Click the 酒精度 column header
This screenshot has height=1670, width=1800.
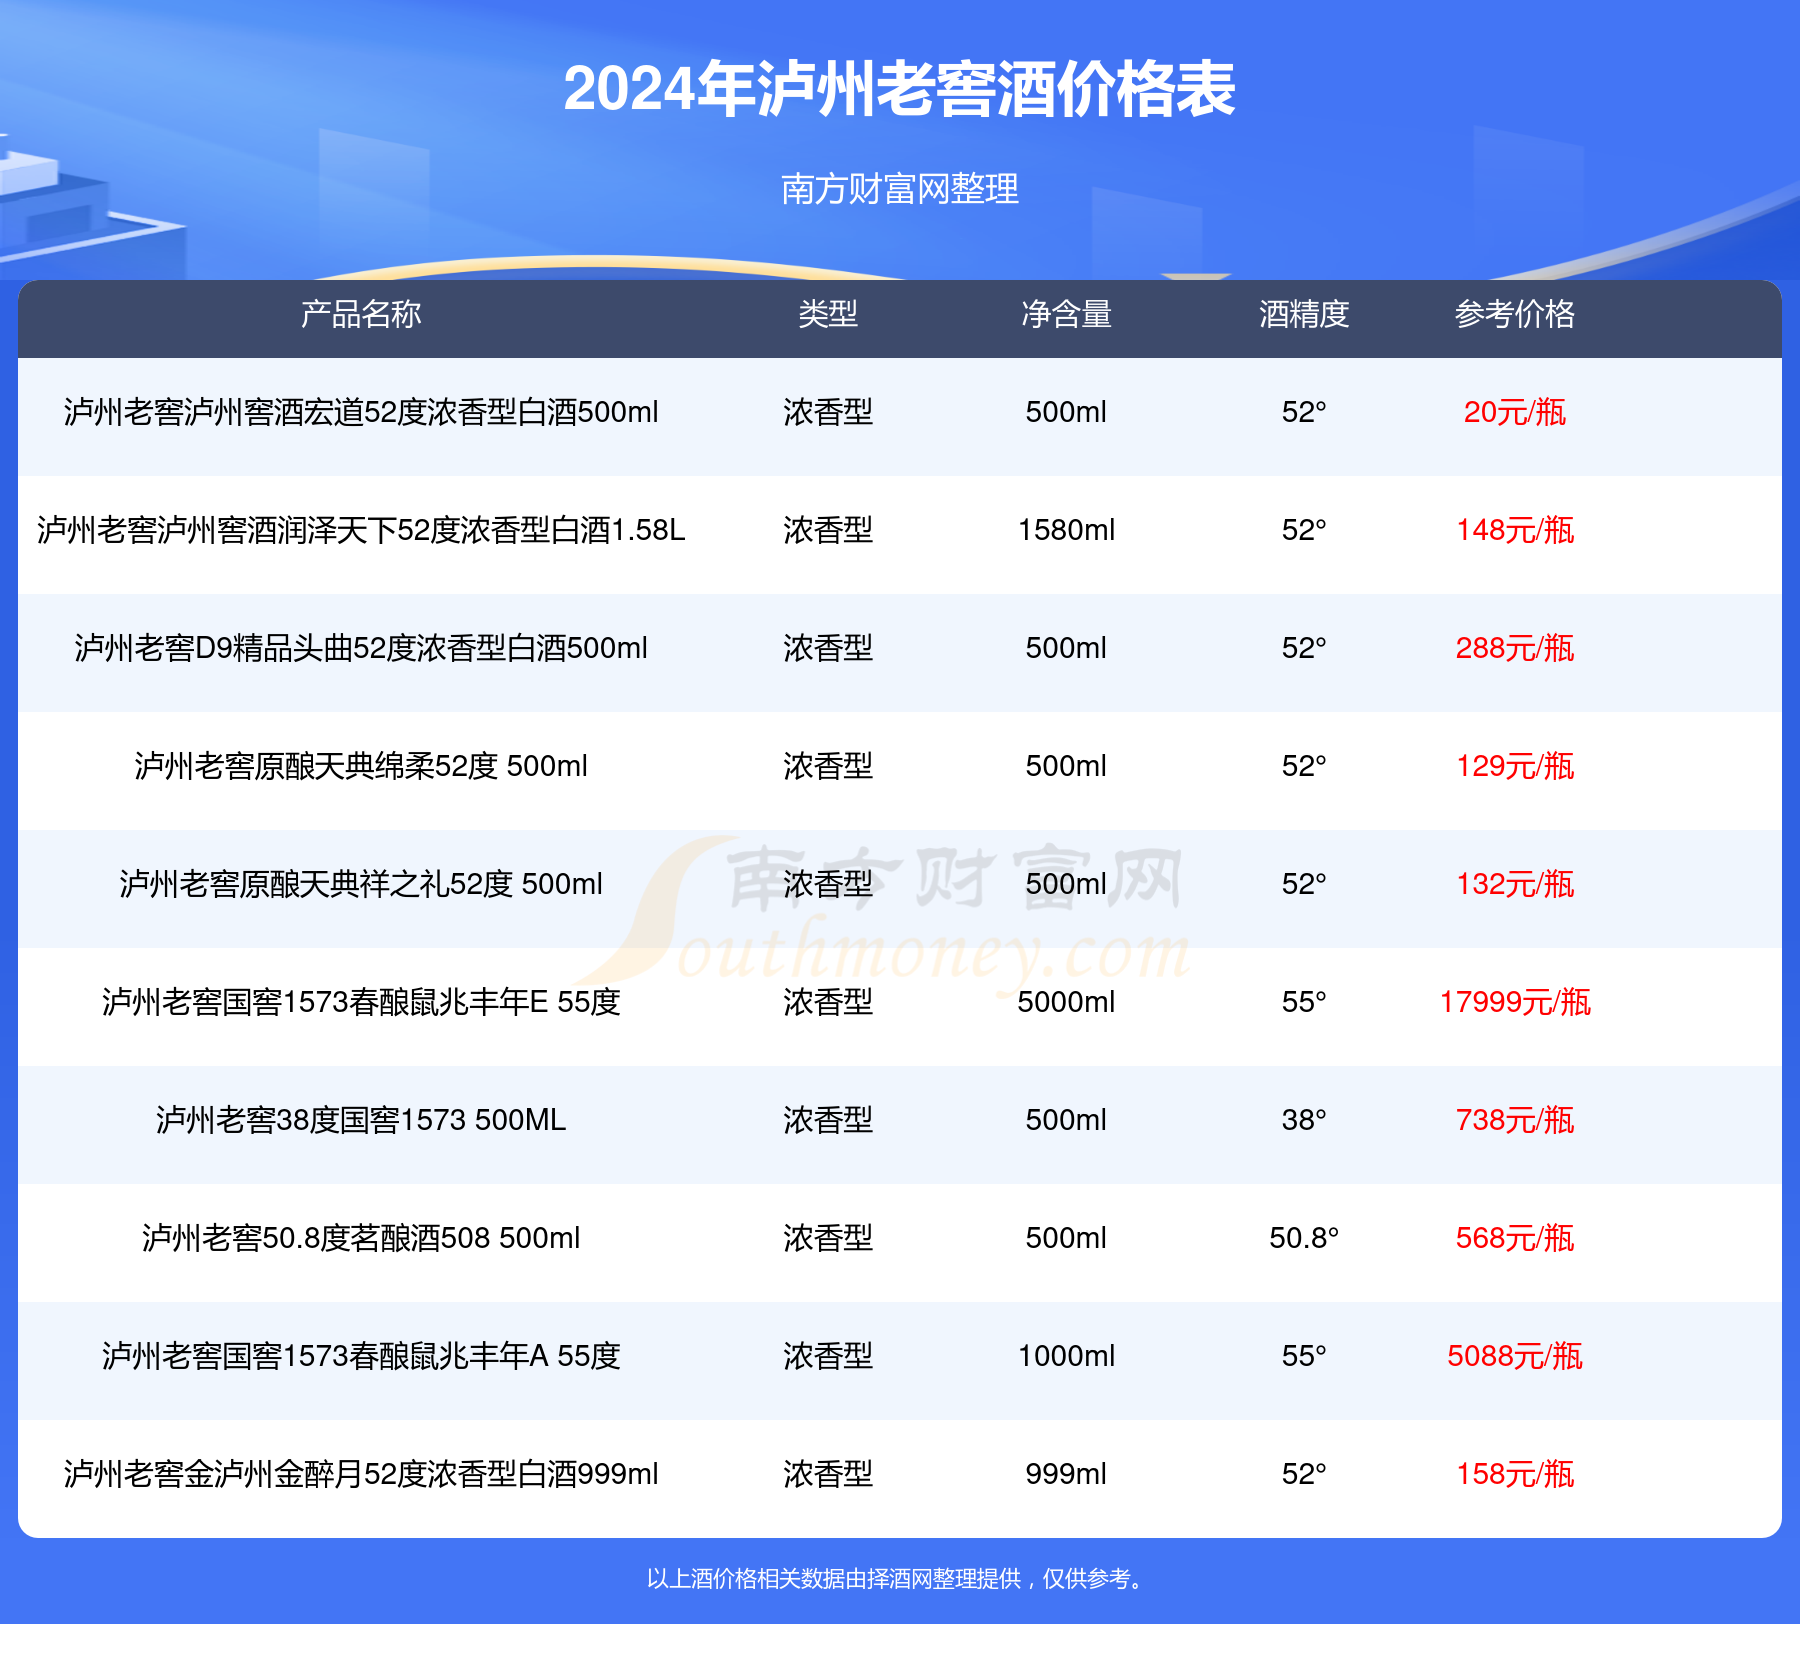1304,314
